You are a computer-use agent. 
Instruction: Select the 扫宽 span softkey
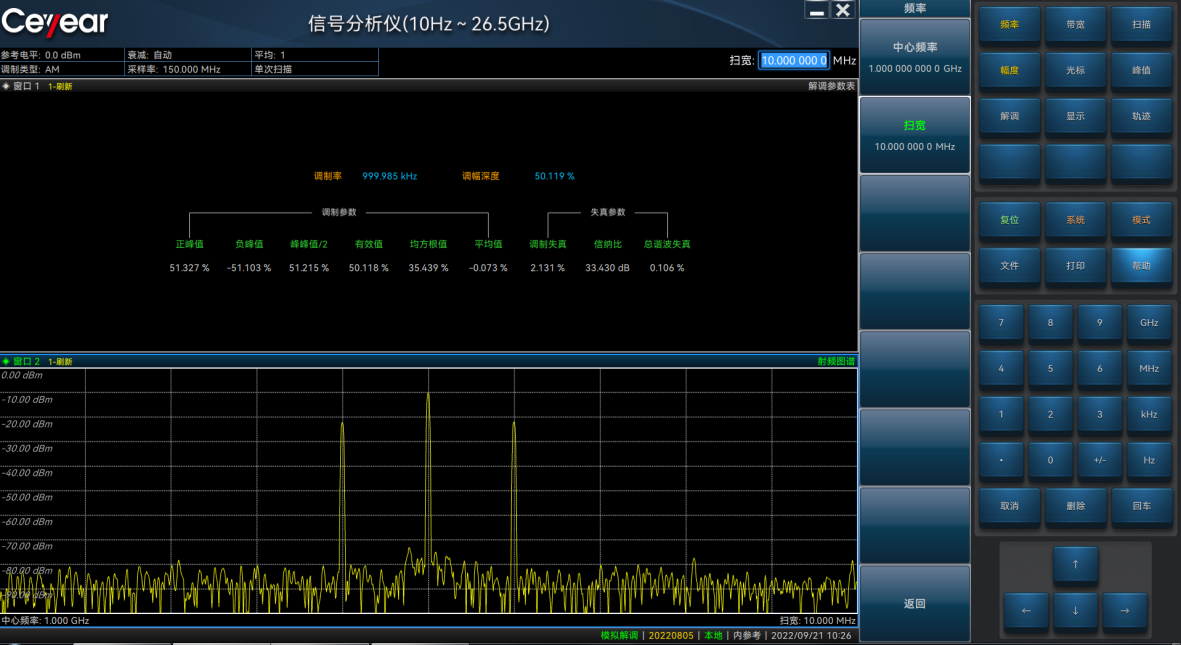pyautogui.click(x=914, y=135)
